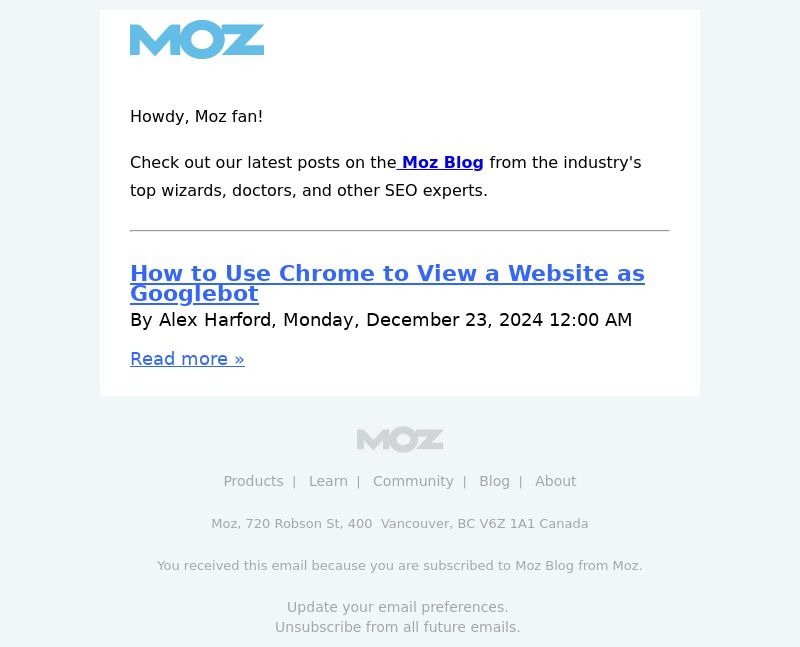Click the top wizards, doctors text line
Screen dimensions: 800x647
[x=309, y=190]
